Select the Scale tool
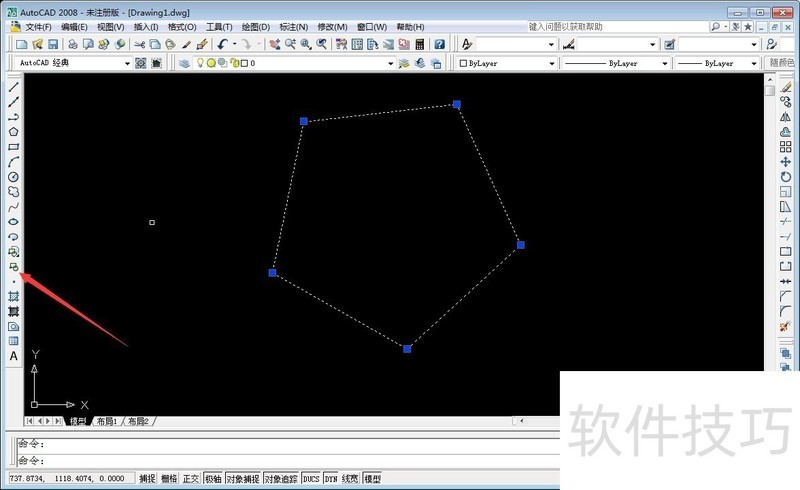This screenshot has width=800, height=490. (x=786, y=192)
